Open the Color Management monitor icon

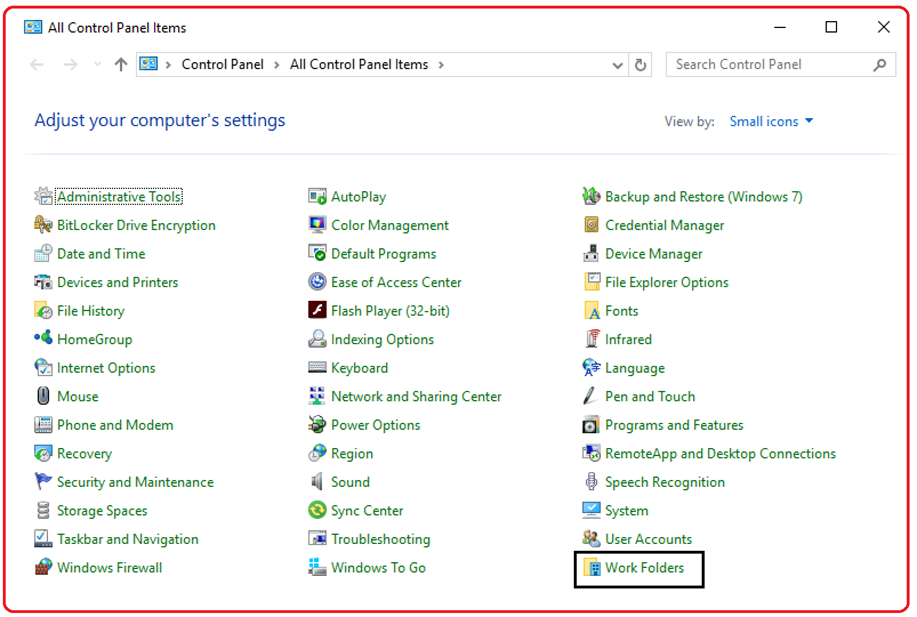click(x=317, y=225)
